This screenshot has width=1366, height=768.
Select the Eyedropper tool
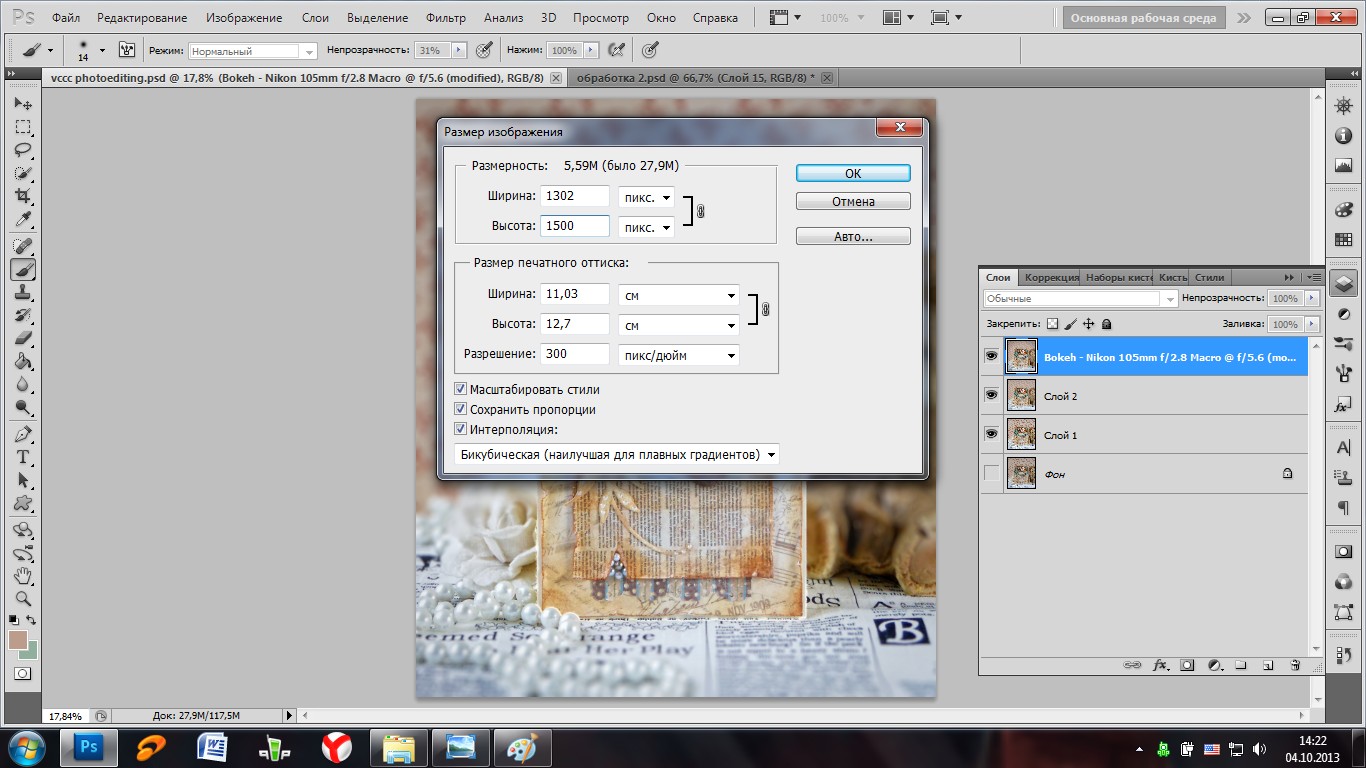coord(23,219)
